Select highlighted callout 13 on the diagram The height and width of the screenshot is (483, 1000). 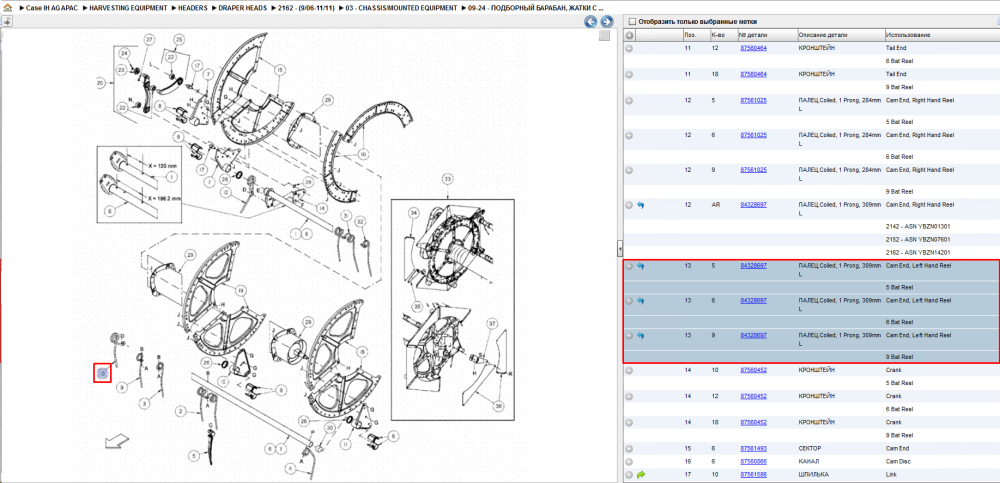[x=103, y=373]
